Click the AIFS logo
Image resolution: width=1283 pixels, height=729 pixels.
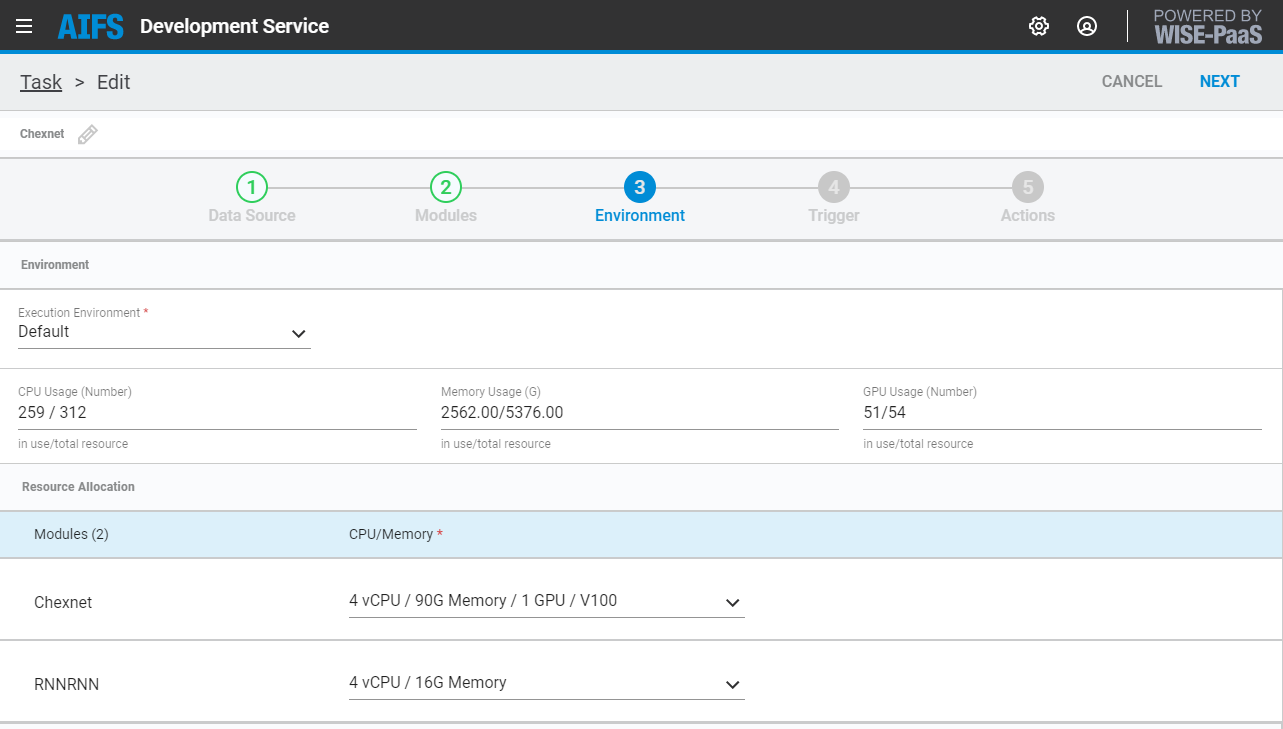tap(91, 26)
